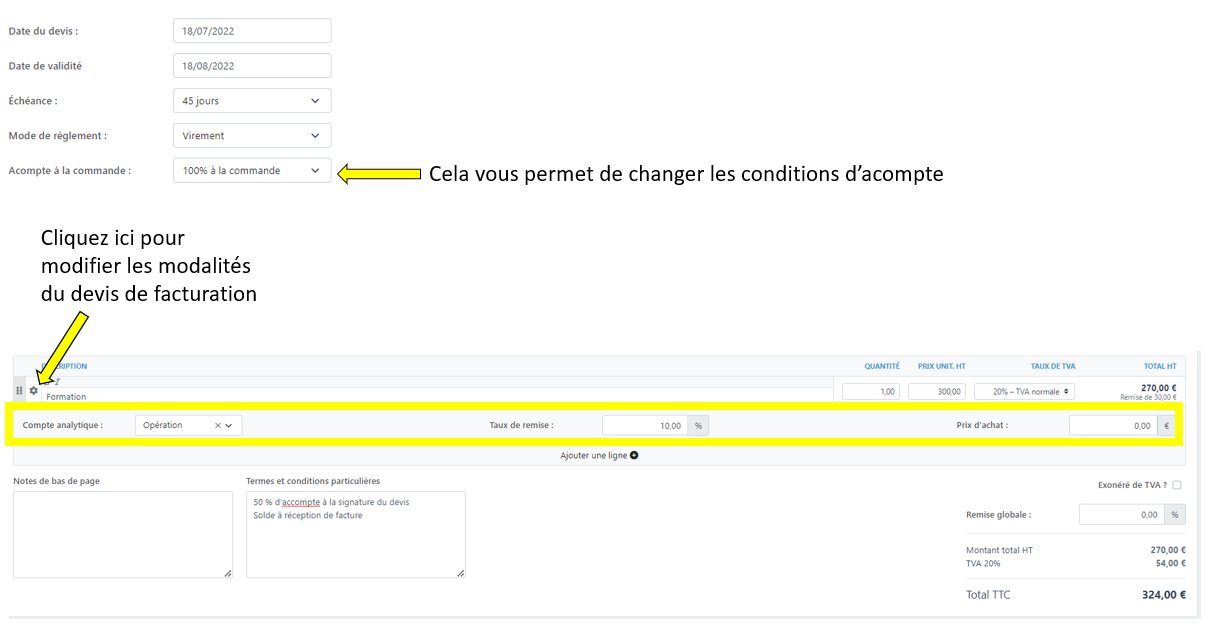Screen dimensions: 1208x631
Task: Expand the Compte analytique dropdown
Action: [230, 426]
